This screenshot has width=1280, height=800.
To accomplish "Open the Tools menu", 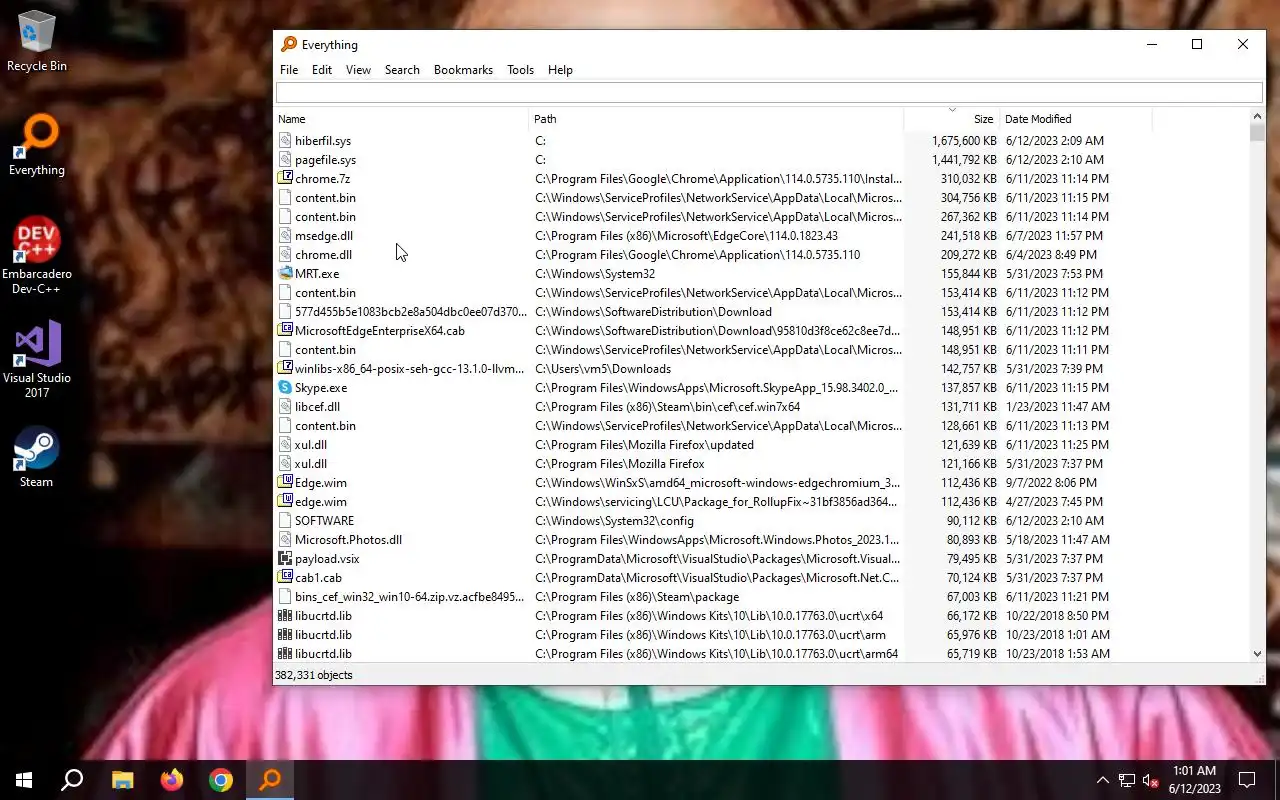I will click(x=520, y=70).
